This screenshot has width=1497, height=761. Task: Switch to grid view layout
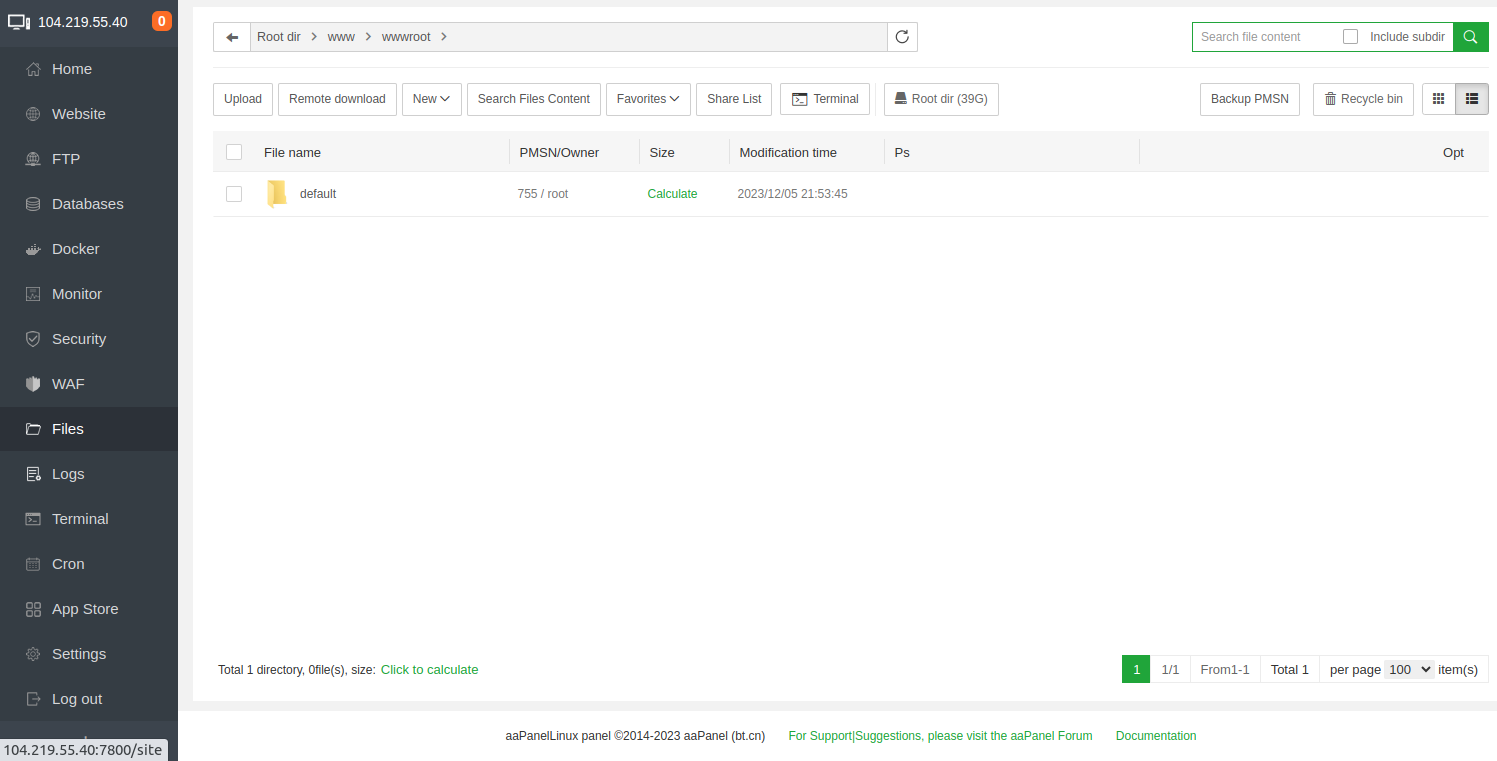(1439, 99)
